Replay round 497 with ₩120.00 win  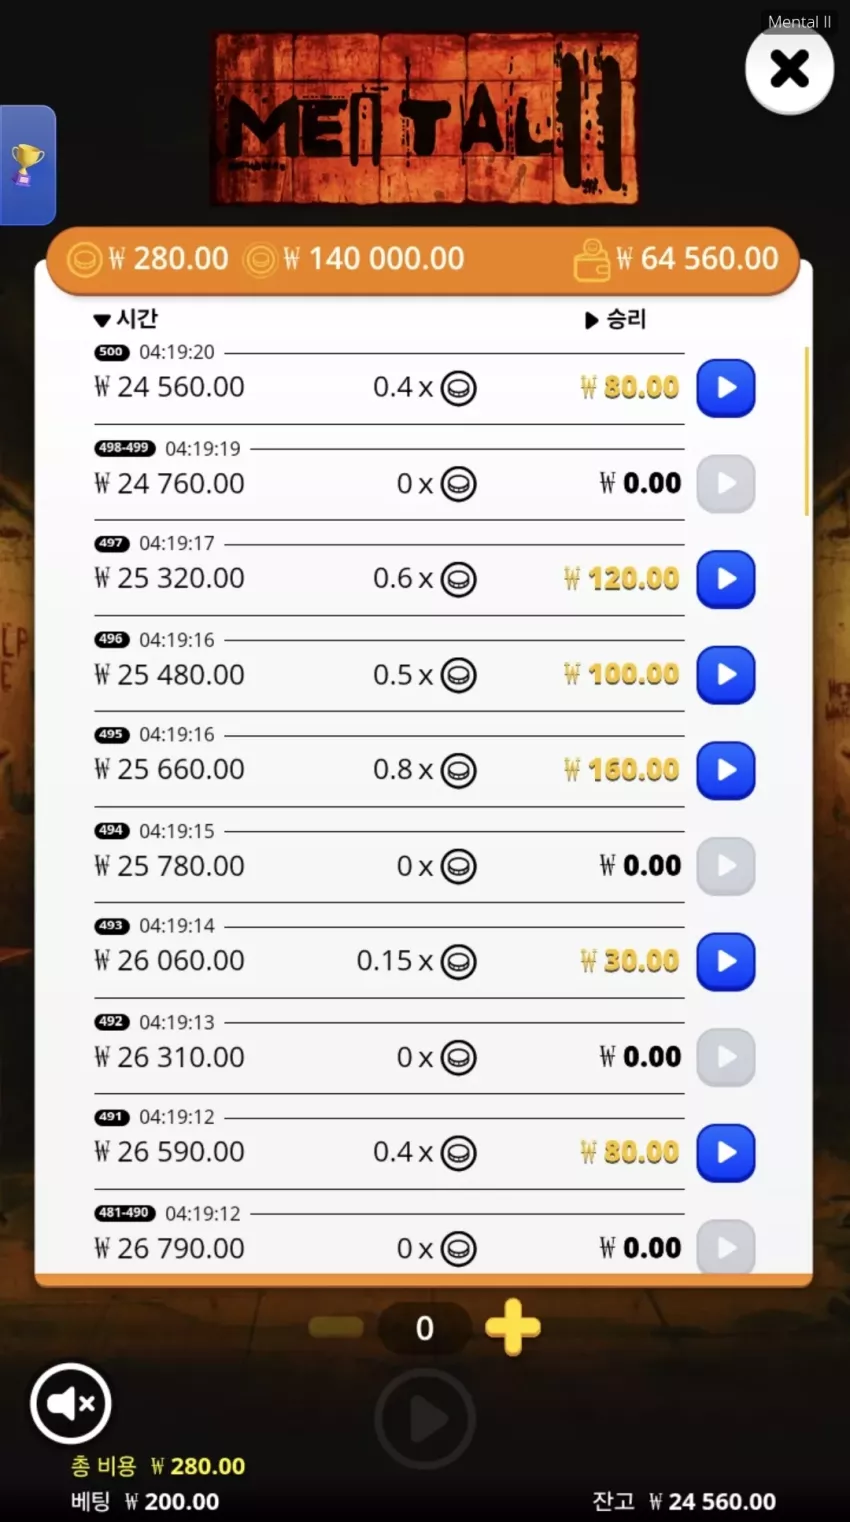(725, 579)
